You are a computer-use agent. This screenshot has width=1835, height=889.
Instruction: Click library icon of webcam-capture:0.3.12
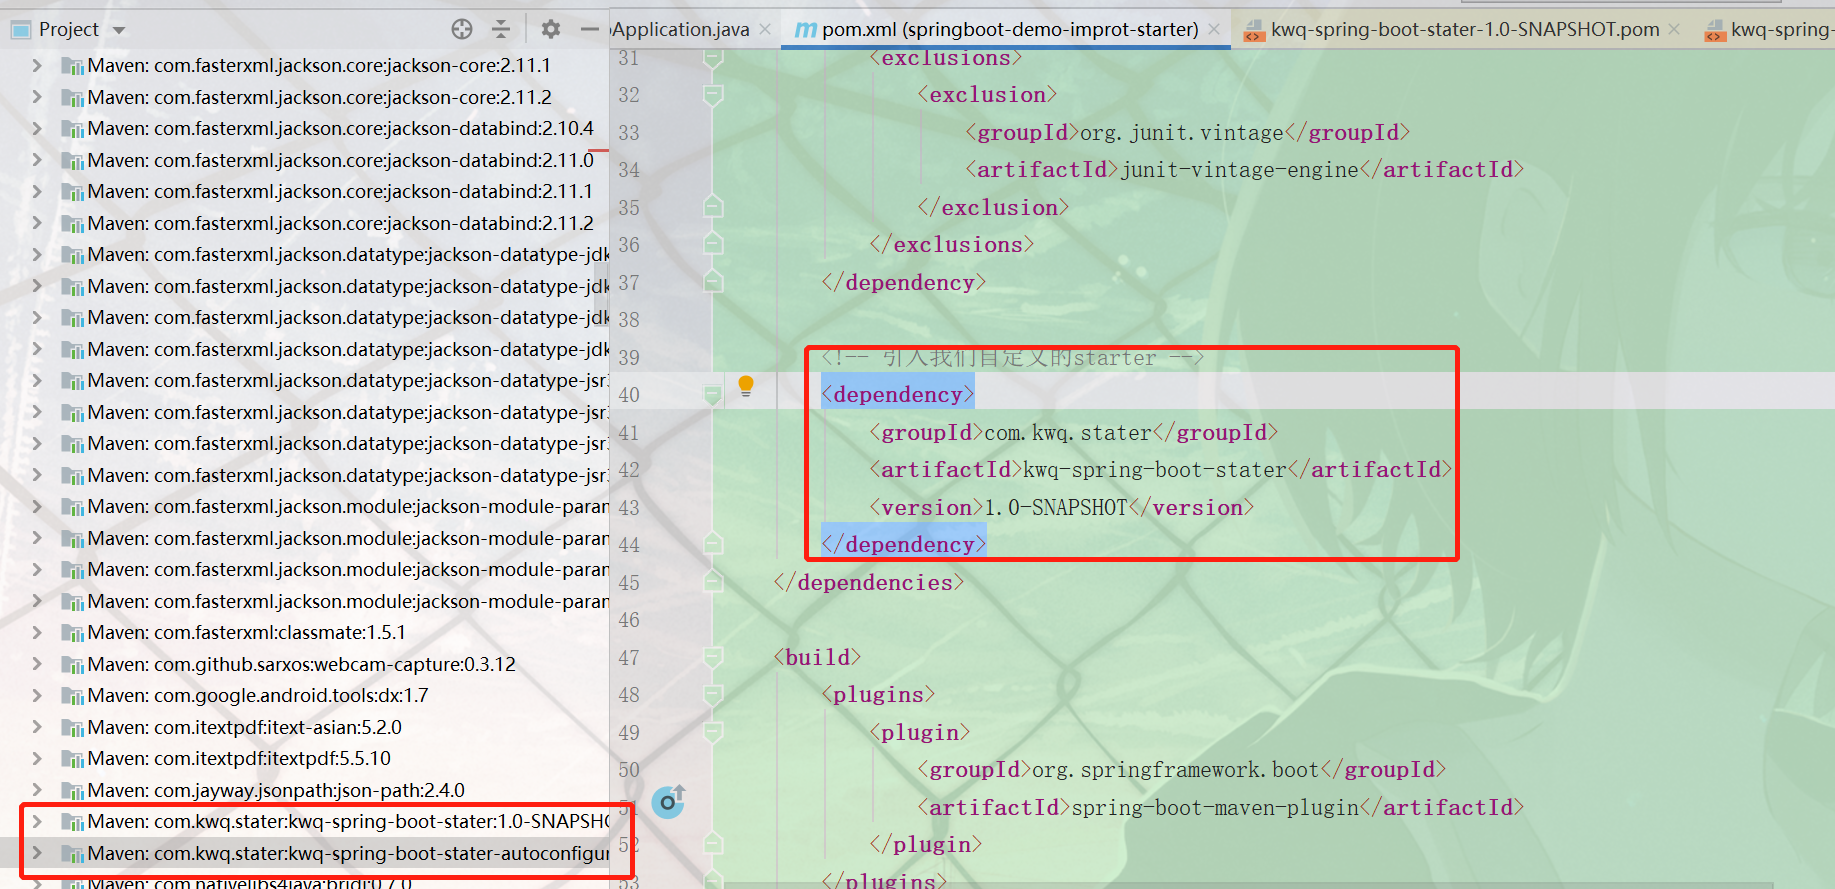pyautogui.click(x=72, y=665)
